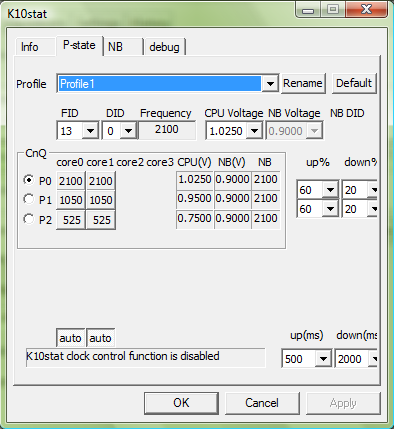Click the P2 NB(V) cell 0.9000

tap(232, 219)
